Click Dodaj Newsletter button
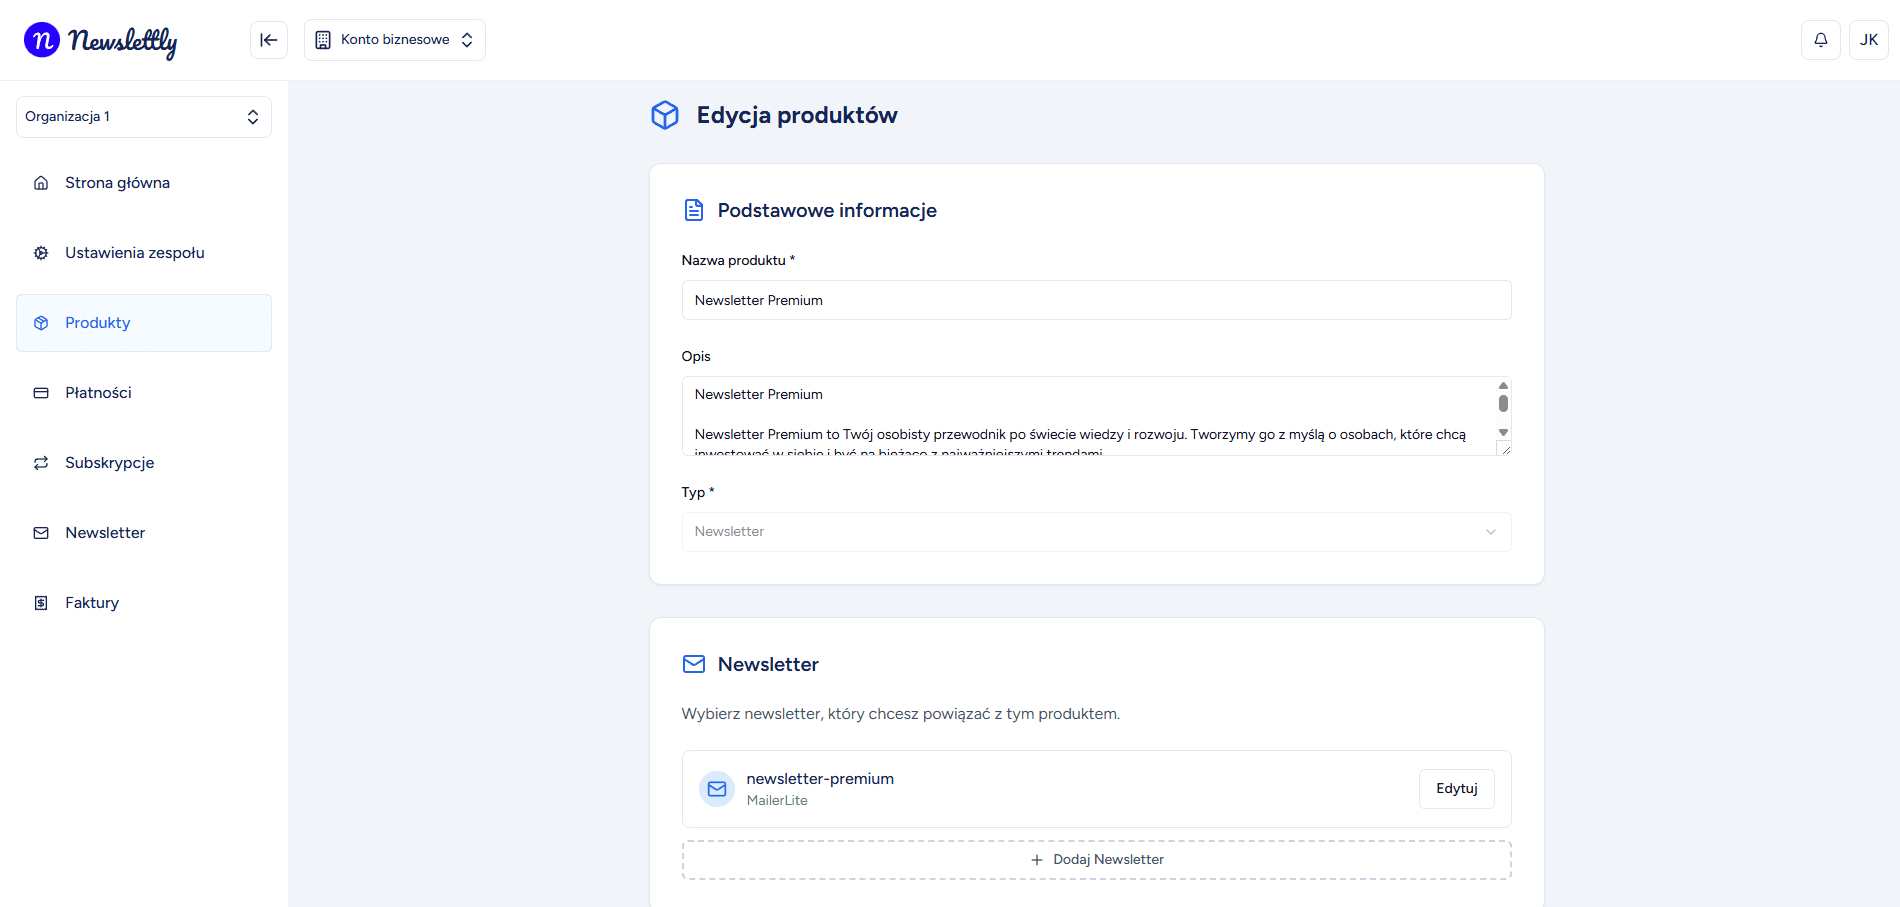Image resolution: width=1900 pixels, height=907 pixels. click(x=1096, y=860)
